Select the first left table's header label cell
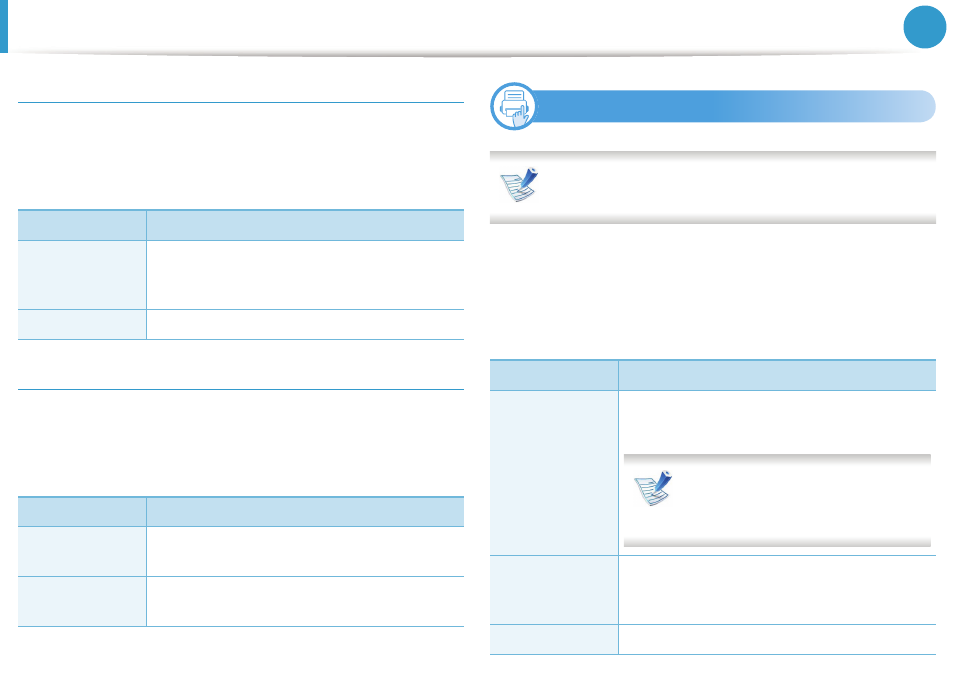Image resolution: width=954 pixels, height=674 pixels. (x=82, y=225)
